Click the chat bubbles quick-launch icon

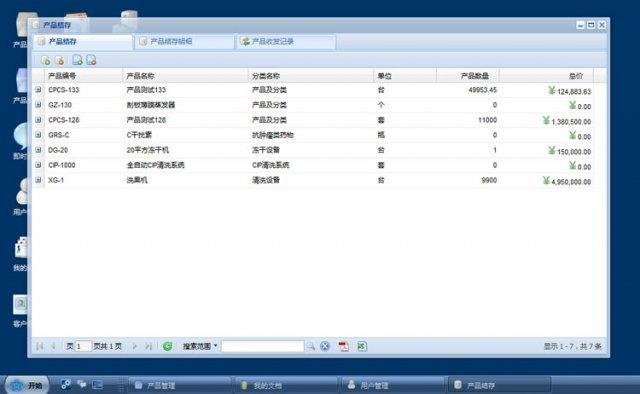tap(82, 384)
